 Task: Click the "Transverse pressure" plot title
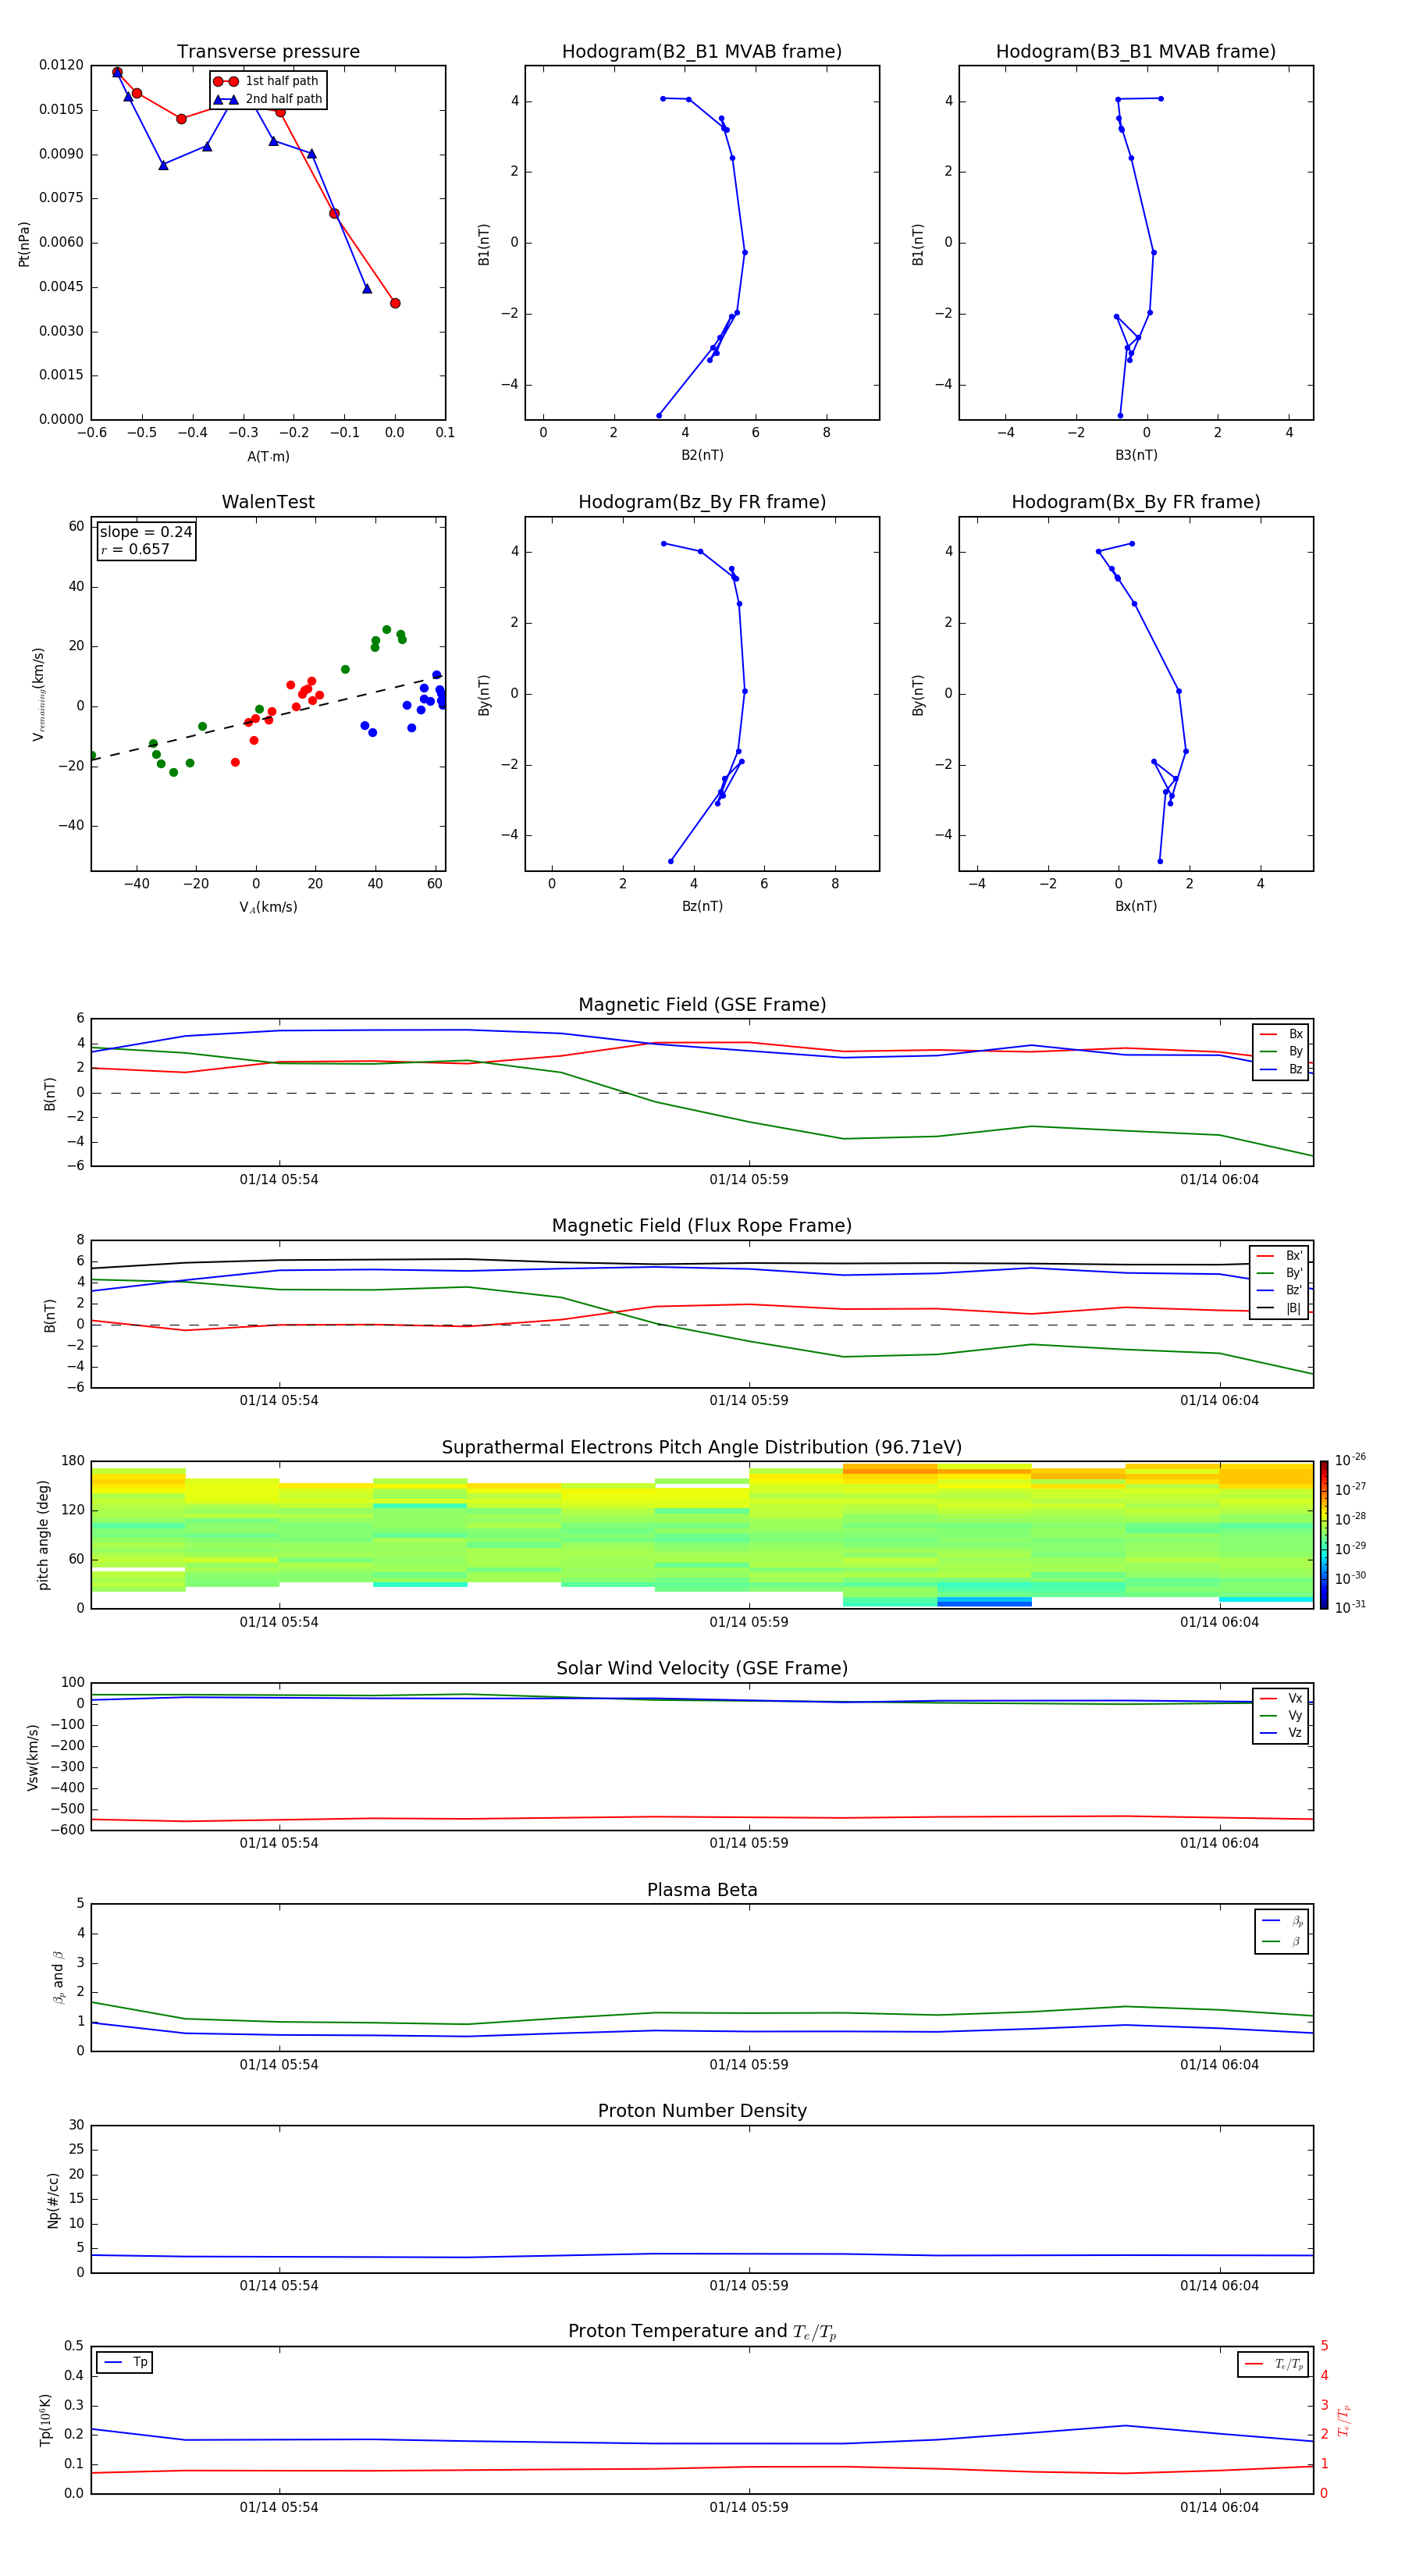click(x=268, y=52)
